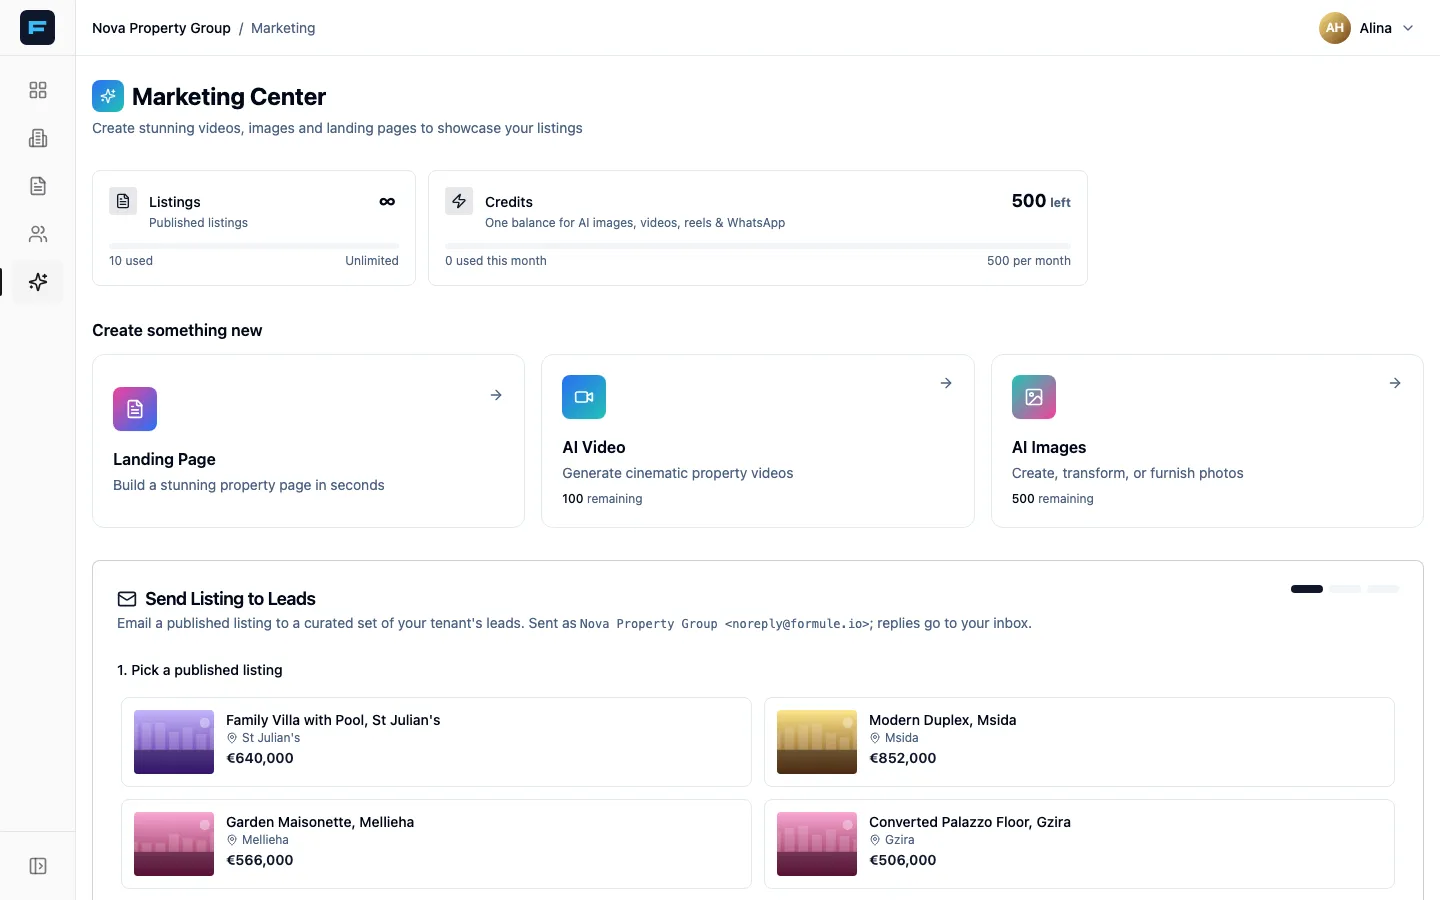This screenshot has height=900, width=1440.
Task: Select the Marketing sparkle icon in sidebar
Action: pyautogui.click(x=38, y=282)
